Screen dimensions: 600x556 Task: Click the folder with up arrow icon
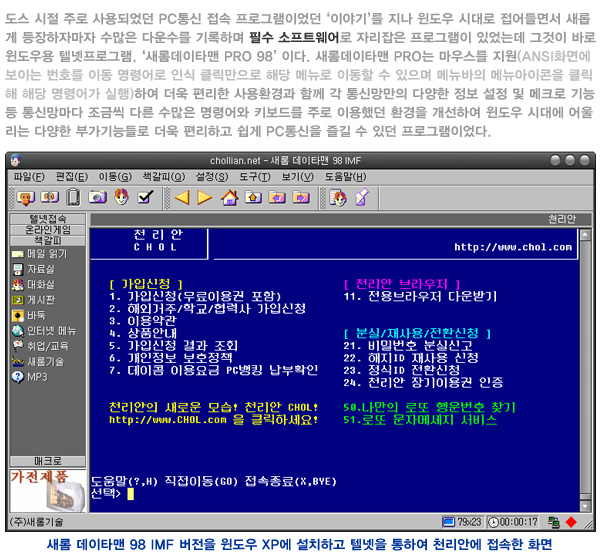coord(253,197)
